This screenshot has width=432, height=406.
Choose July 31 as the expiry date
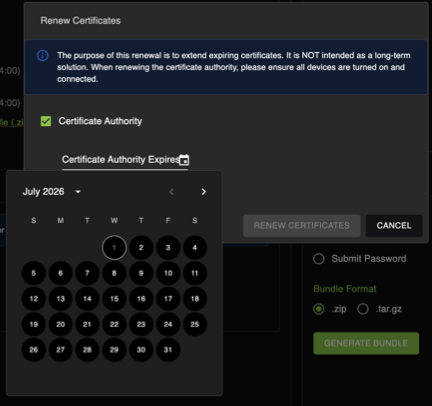click(x=168, y=350)
